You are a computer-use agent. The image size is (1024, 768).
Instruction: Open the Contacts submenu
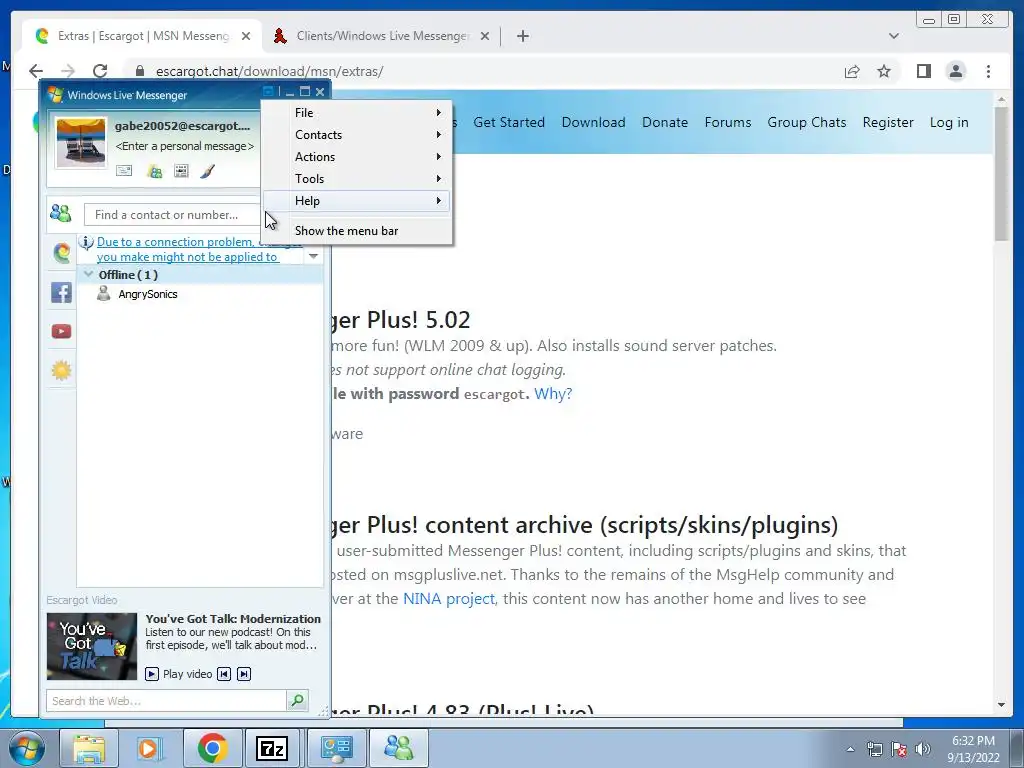point(357,135)
